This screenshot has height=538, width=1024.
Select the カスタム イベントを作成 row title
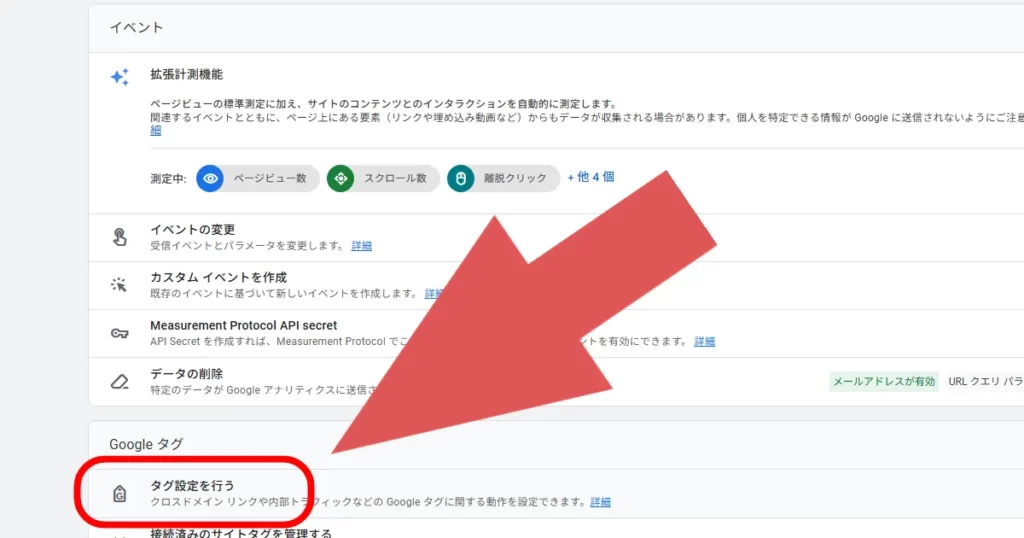click(218, 276)
